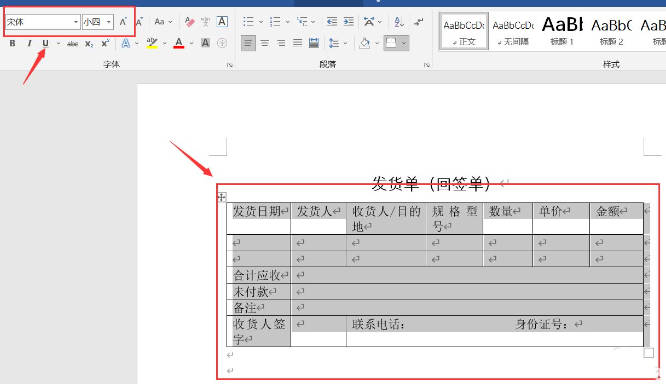
Task: Toggle italic formatting
Action: point(29,43)
